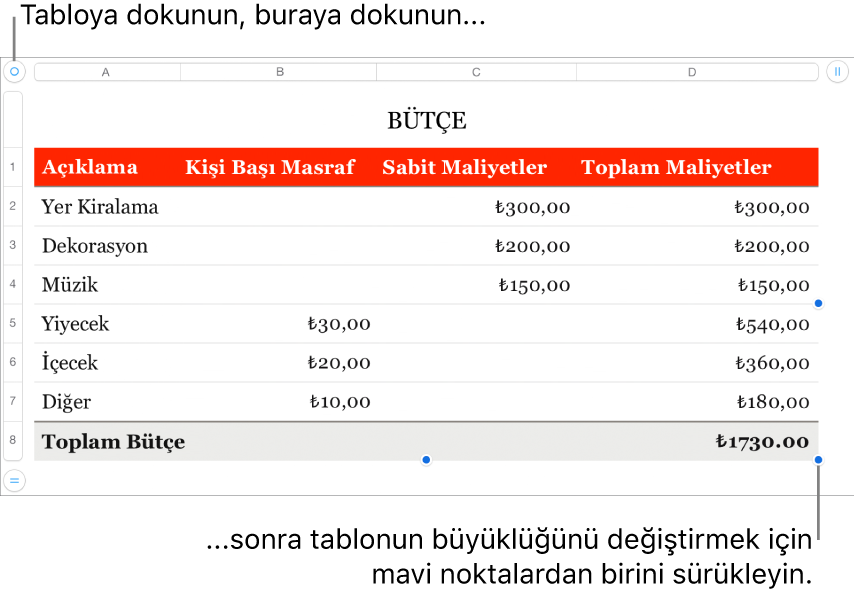Select row 1 number tab
854x601 pixels.
(13, 167)
